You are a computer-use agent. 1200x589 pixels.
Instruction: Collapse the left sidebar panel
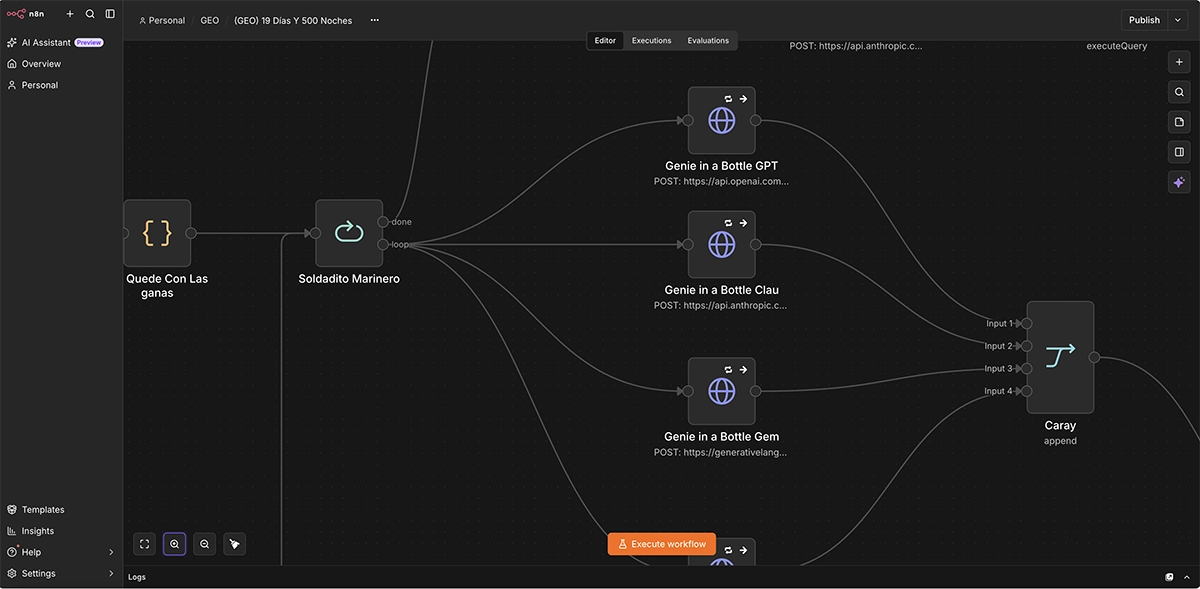coord(110,14)
